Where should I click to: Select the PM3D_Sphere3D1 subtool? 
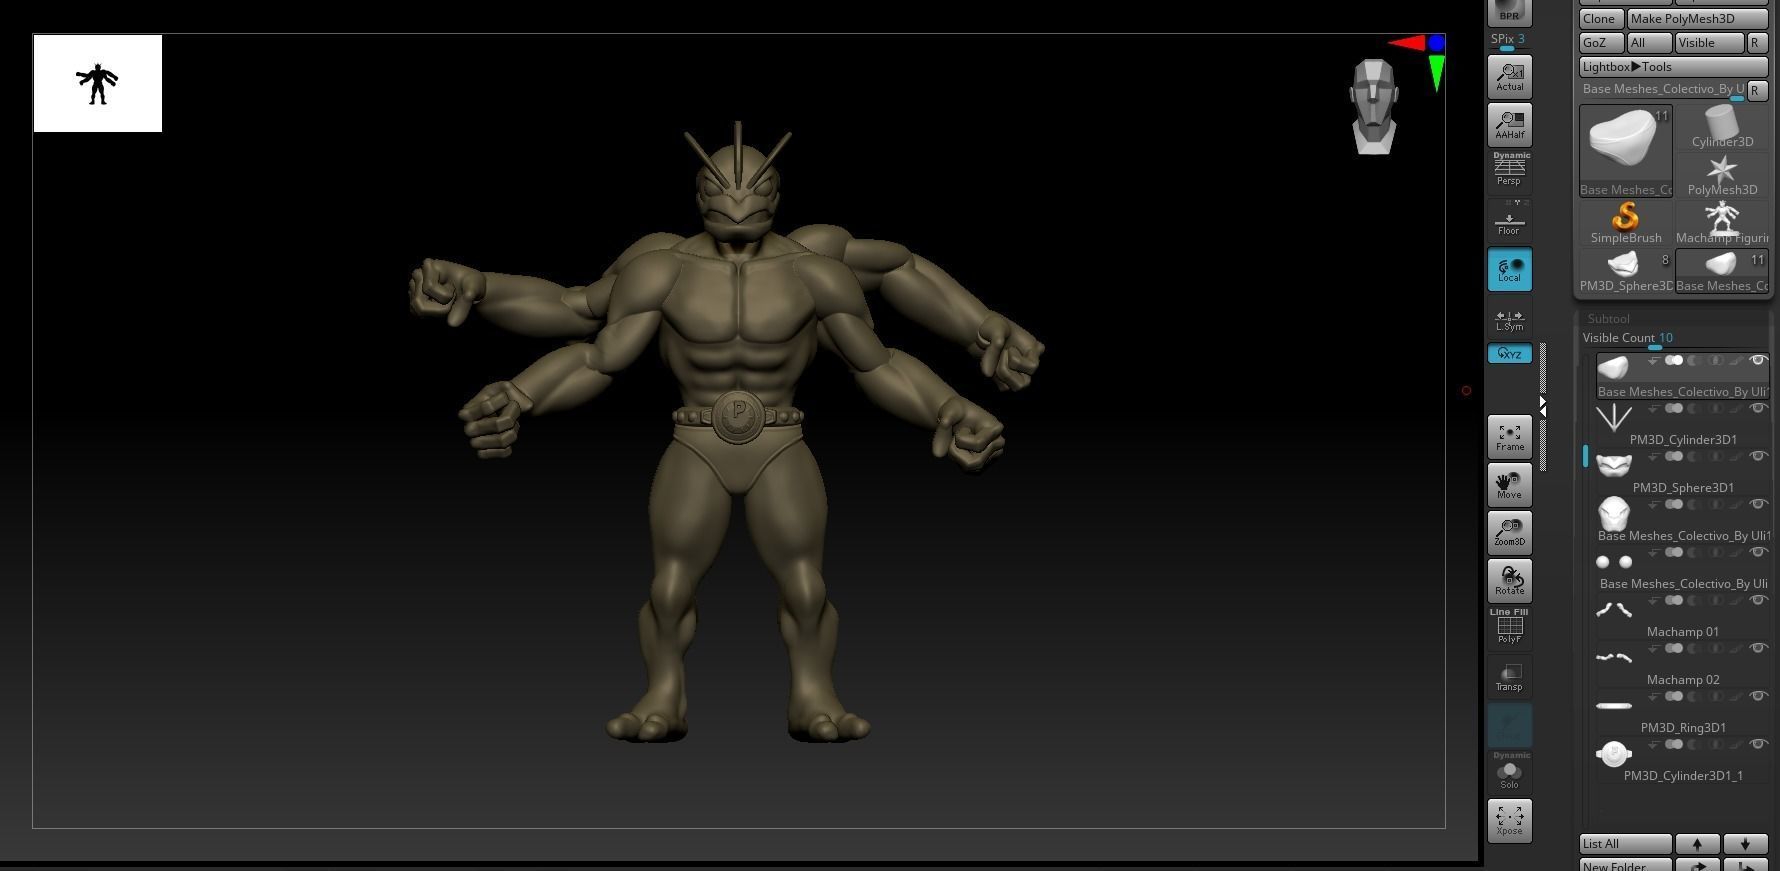pyautogui.click(x=1682, y=472)
